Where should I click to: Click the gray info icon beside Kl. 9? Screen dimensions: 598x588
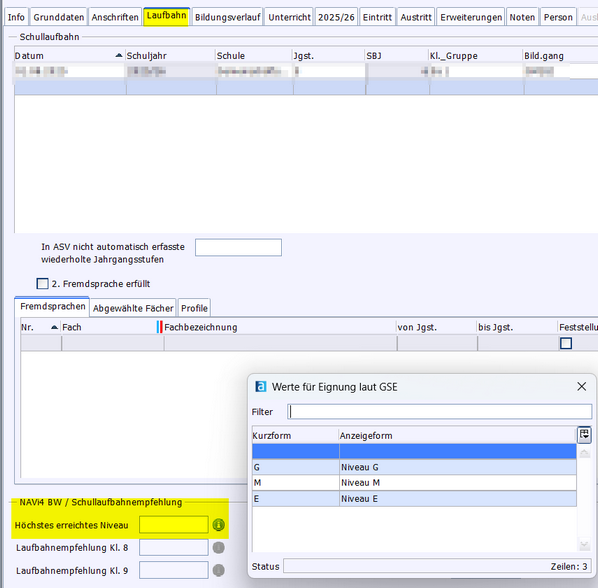coord(219,570)
